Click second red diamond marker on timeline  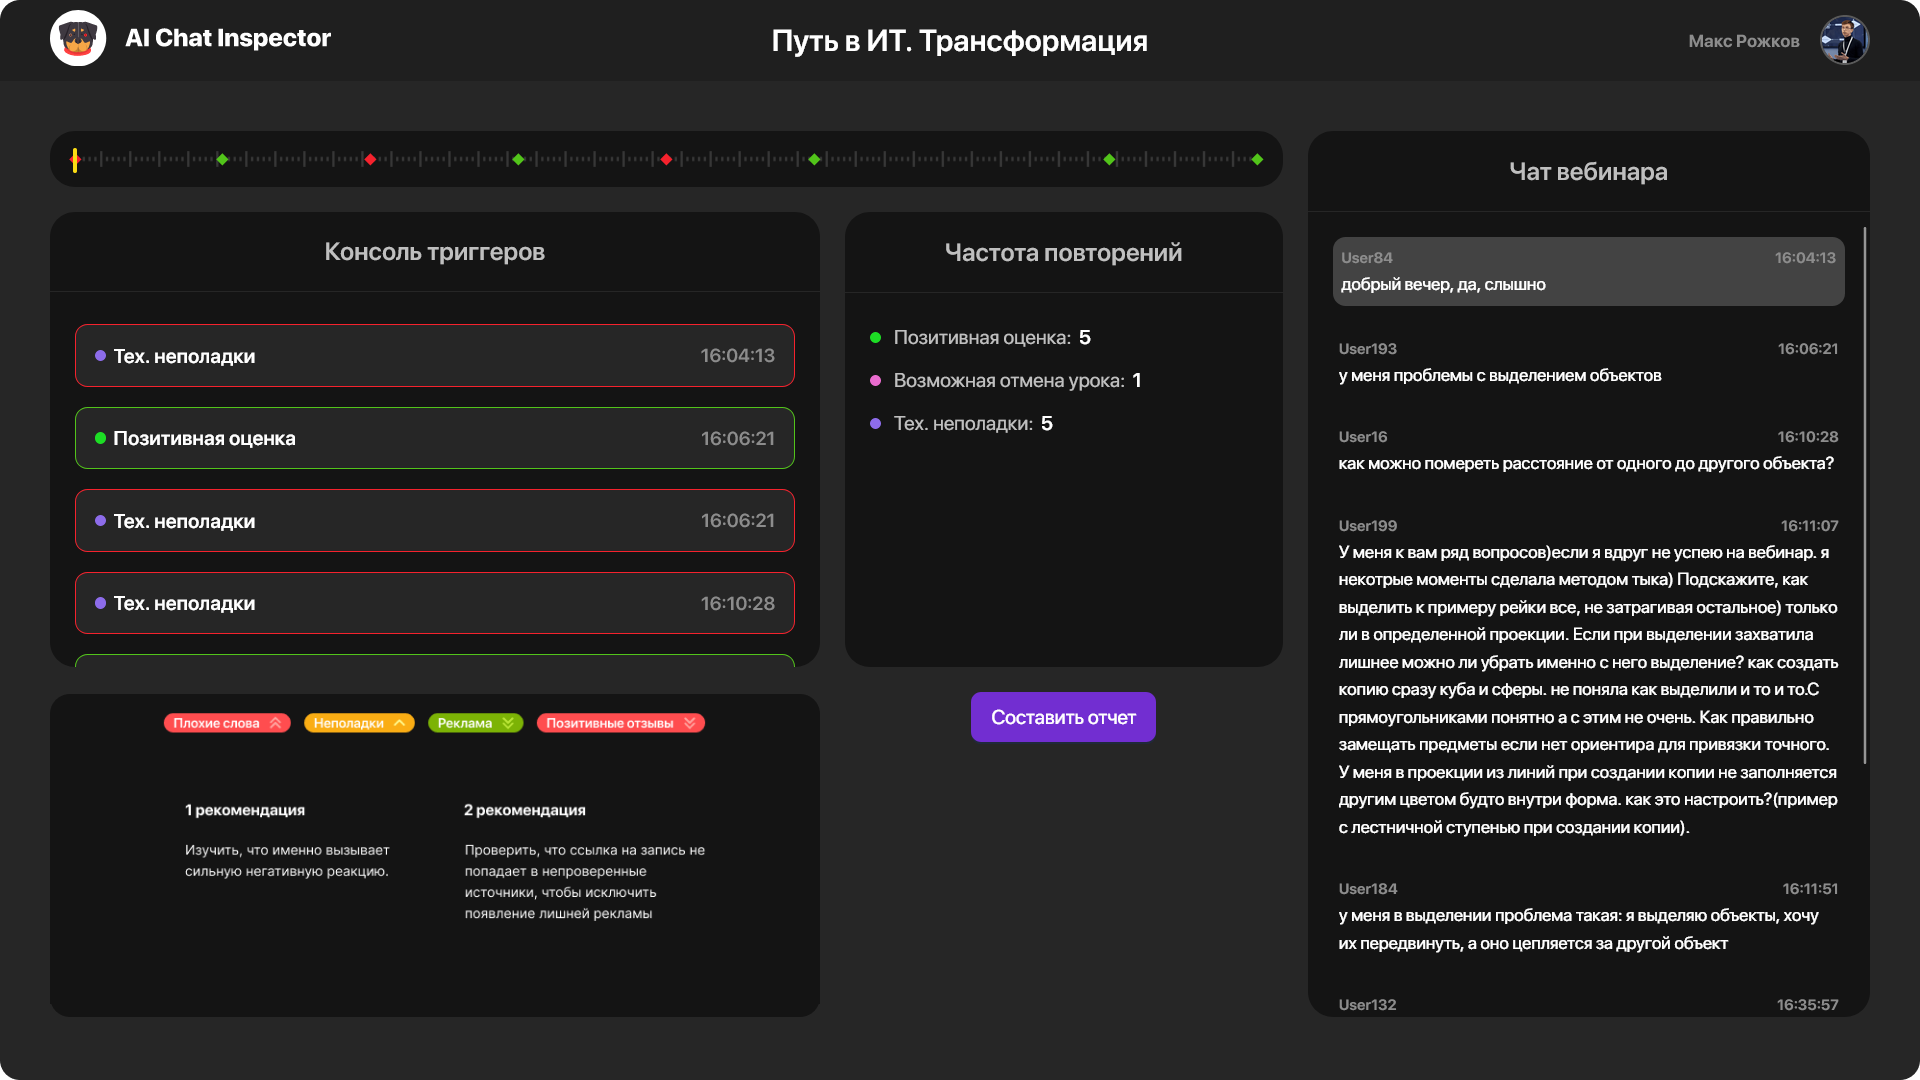666,160
